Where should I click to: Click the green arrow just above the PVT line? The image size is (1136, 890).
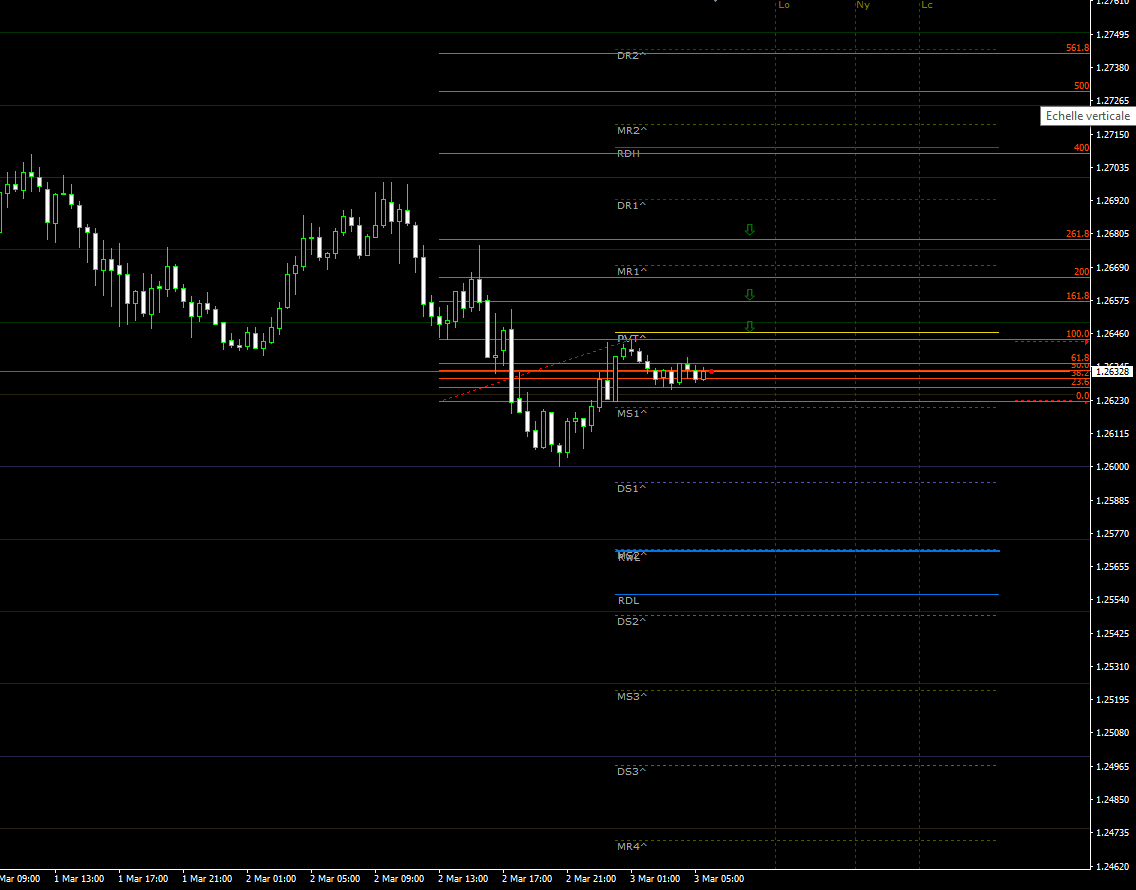click(749, 327)
